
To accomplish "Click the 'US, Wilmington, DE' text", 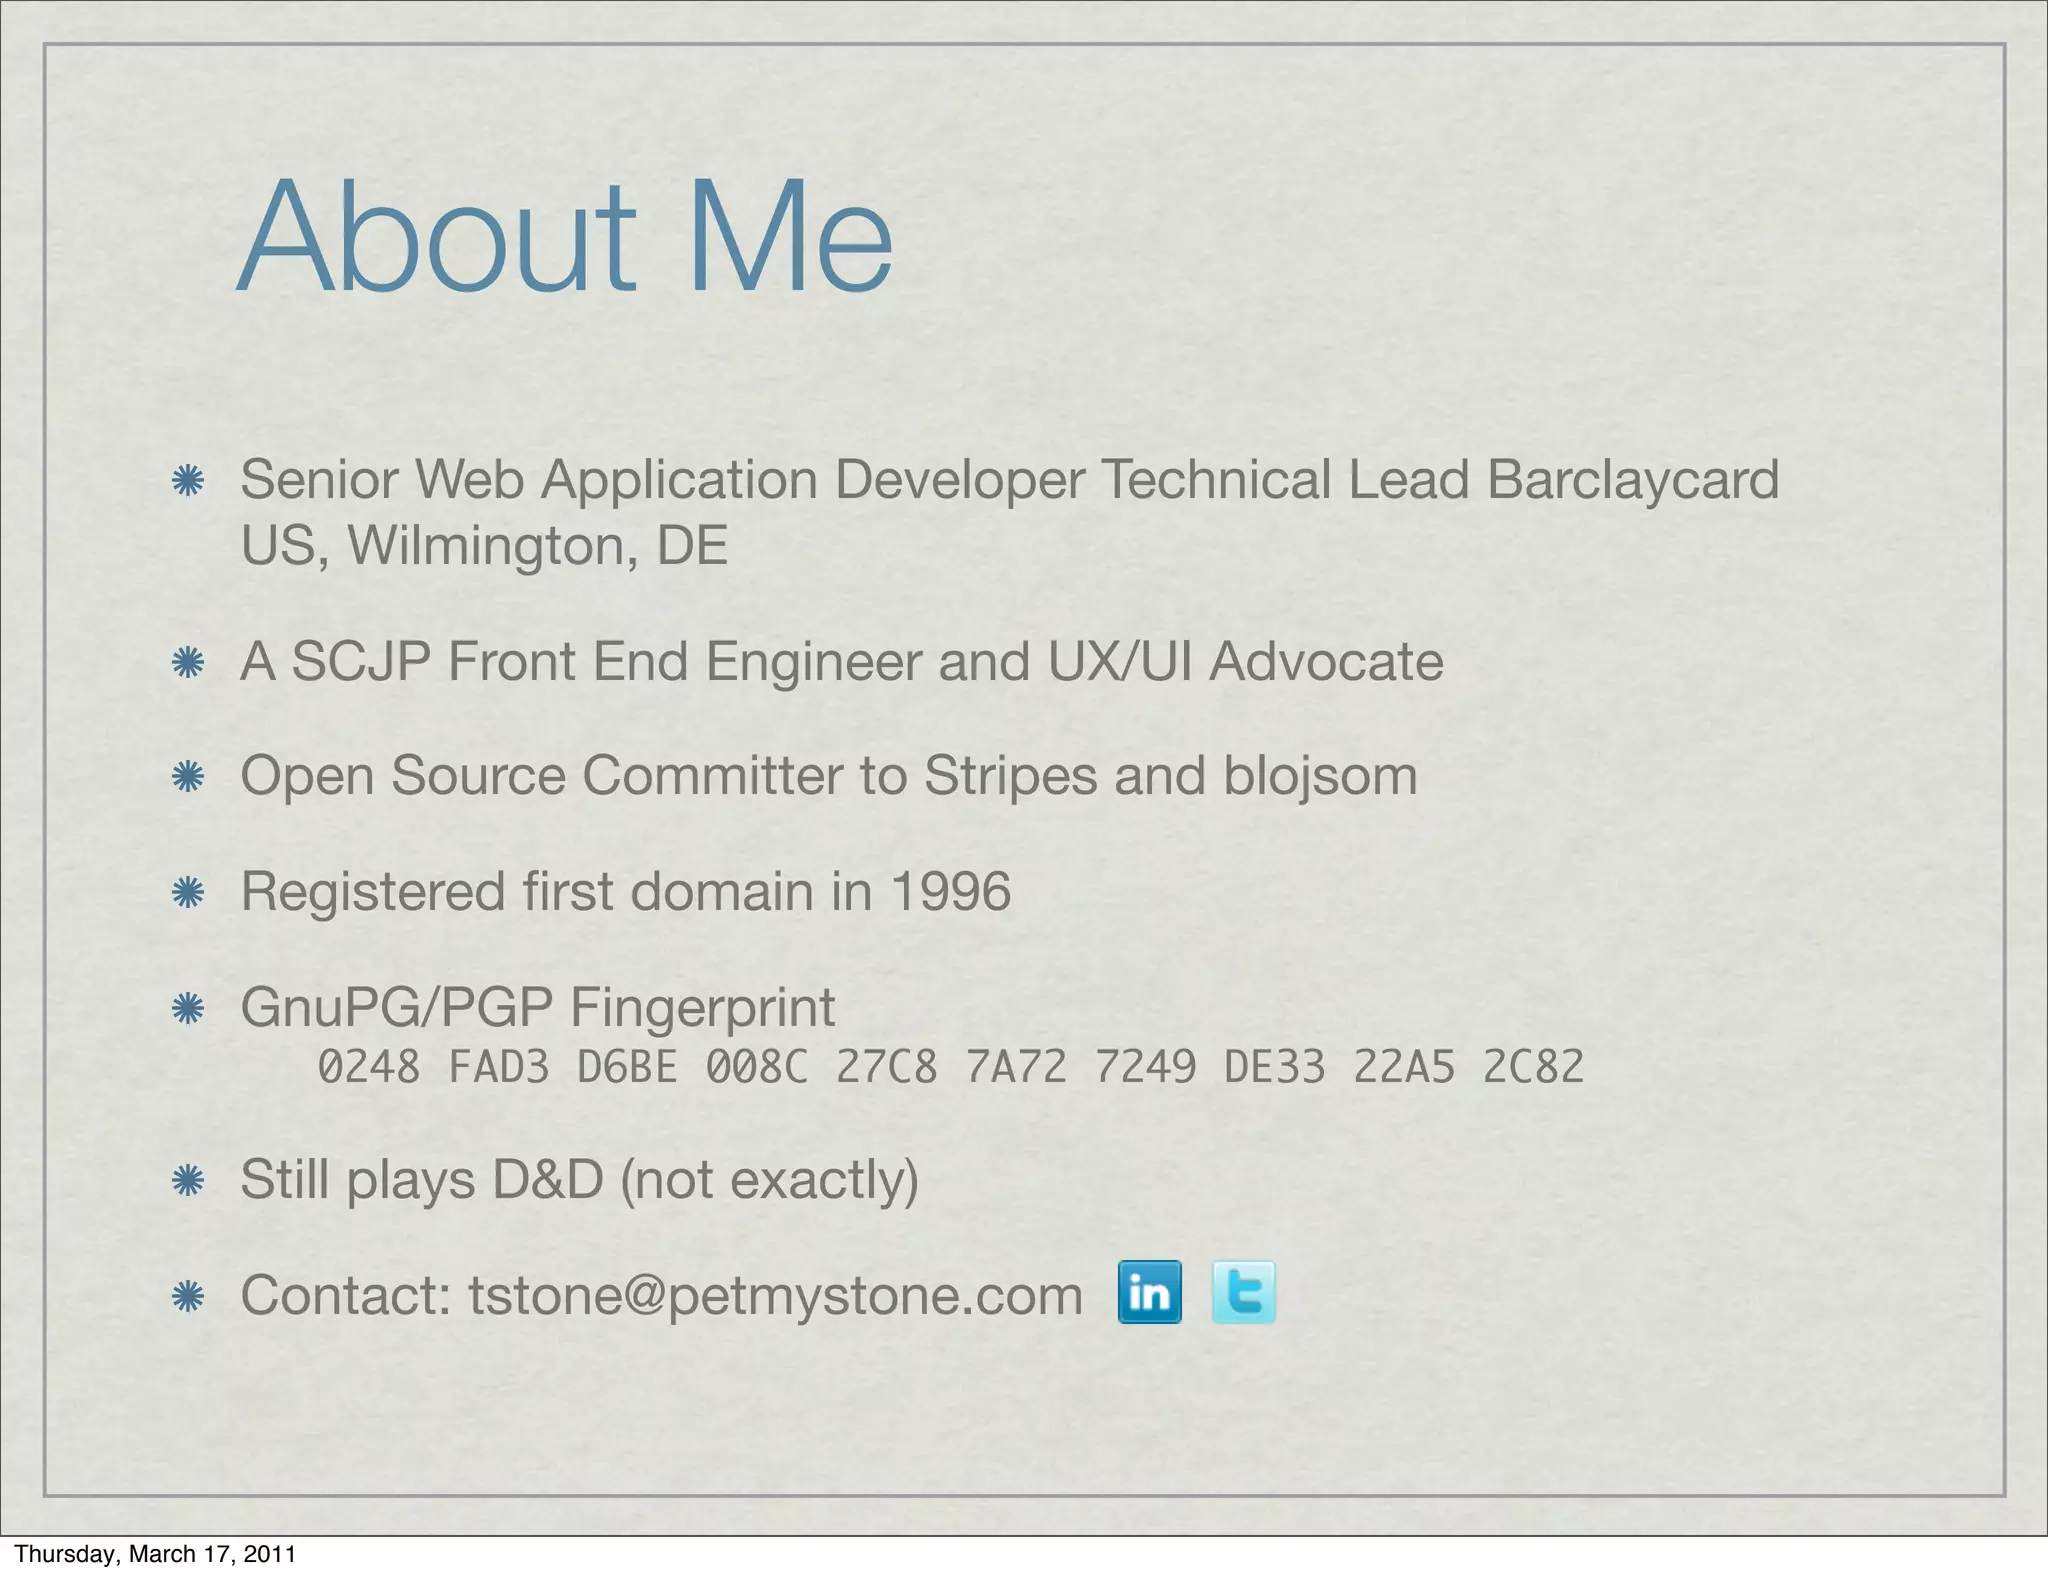I will 484,545.
